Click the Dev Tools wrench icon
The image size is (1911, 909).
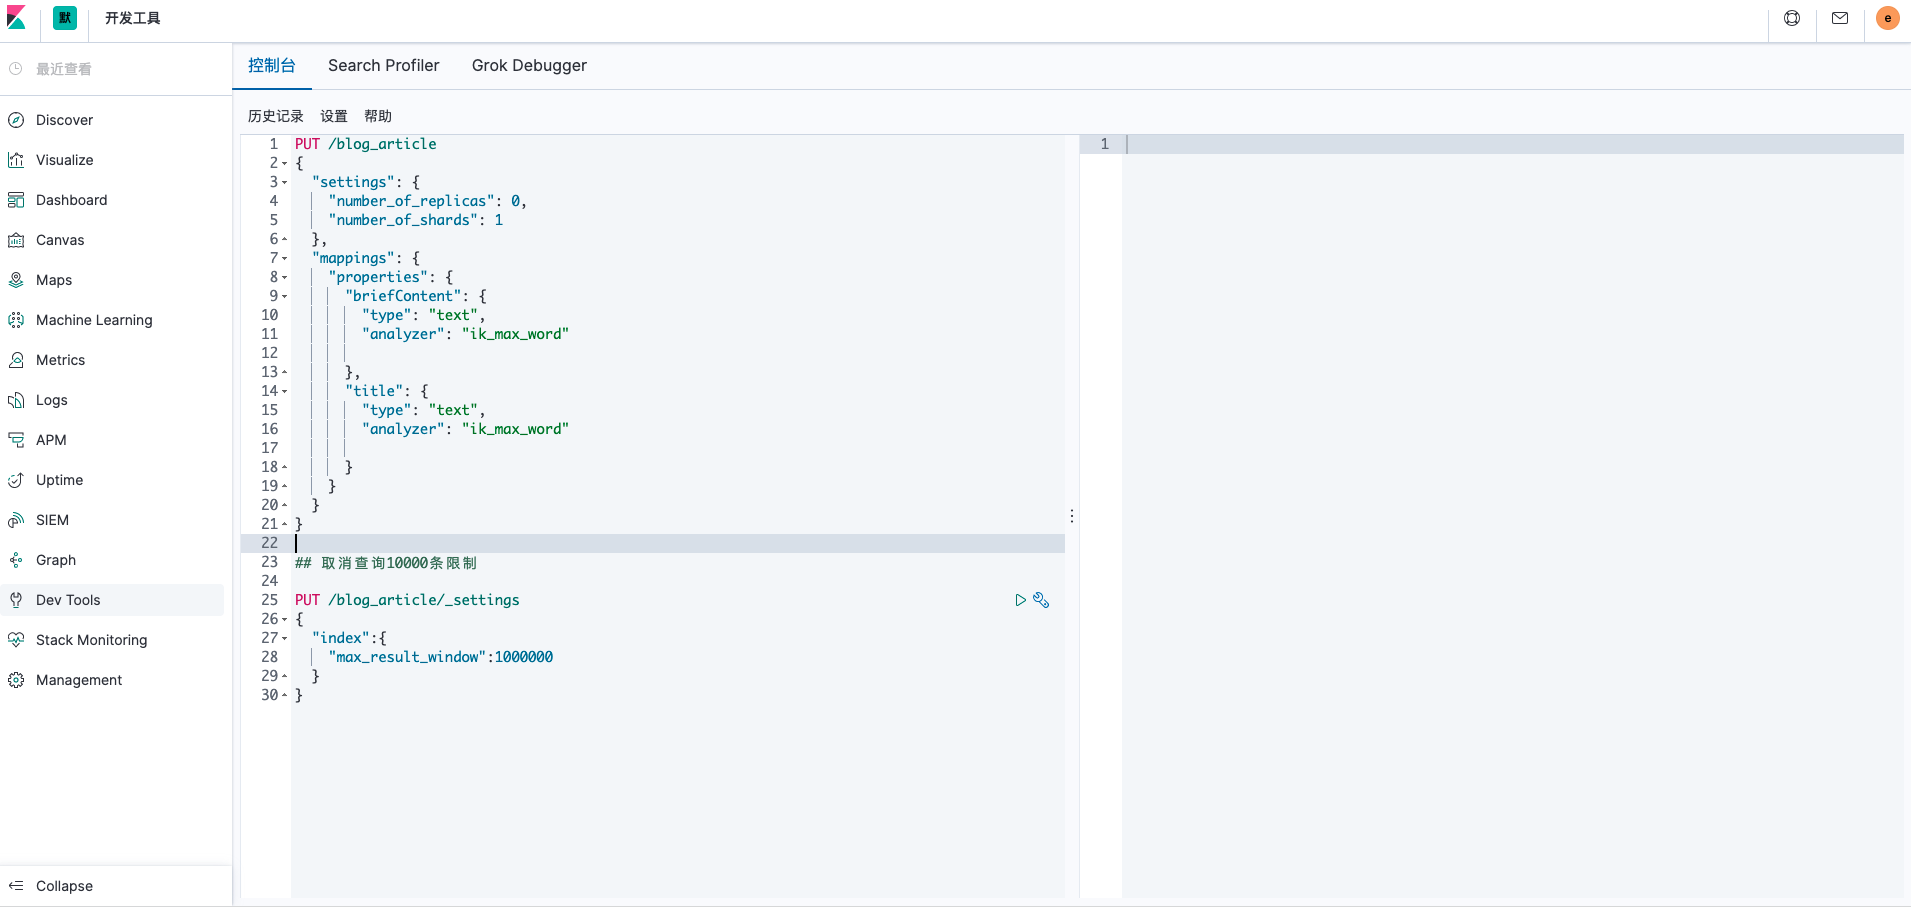16,600
